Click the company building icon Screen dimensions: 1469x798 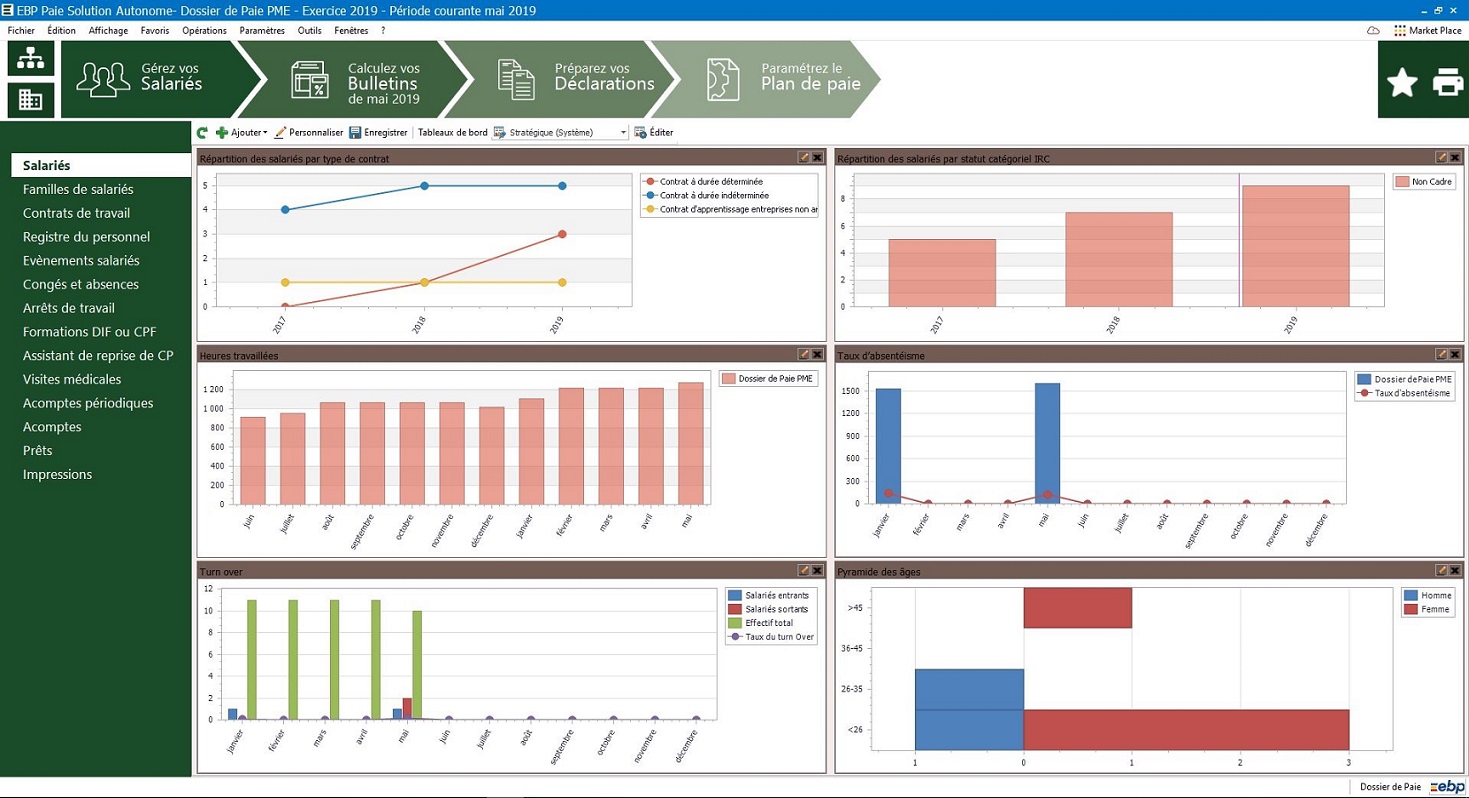point(31,100)
